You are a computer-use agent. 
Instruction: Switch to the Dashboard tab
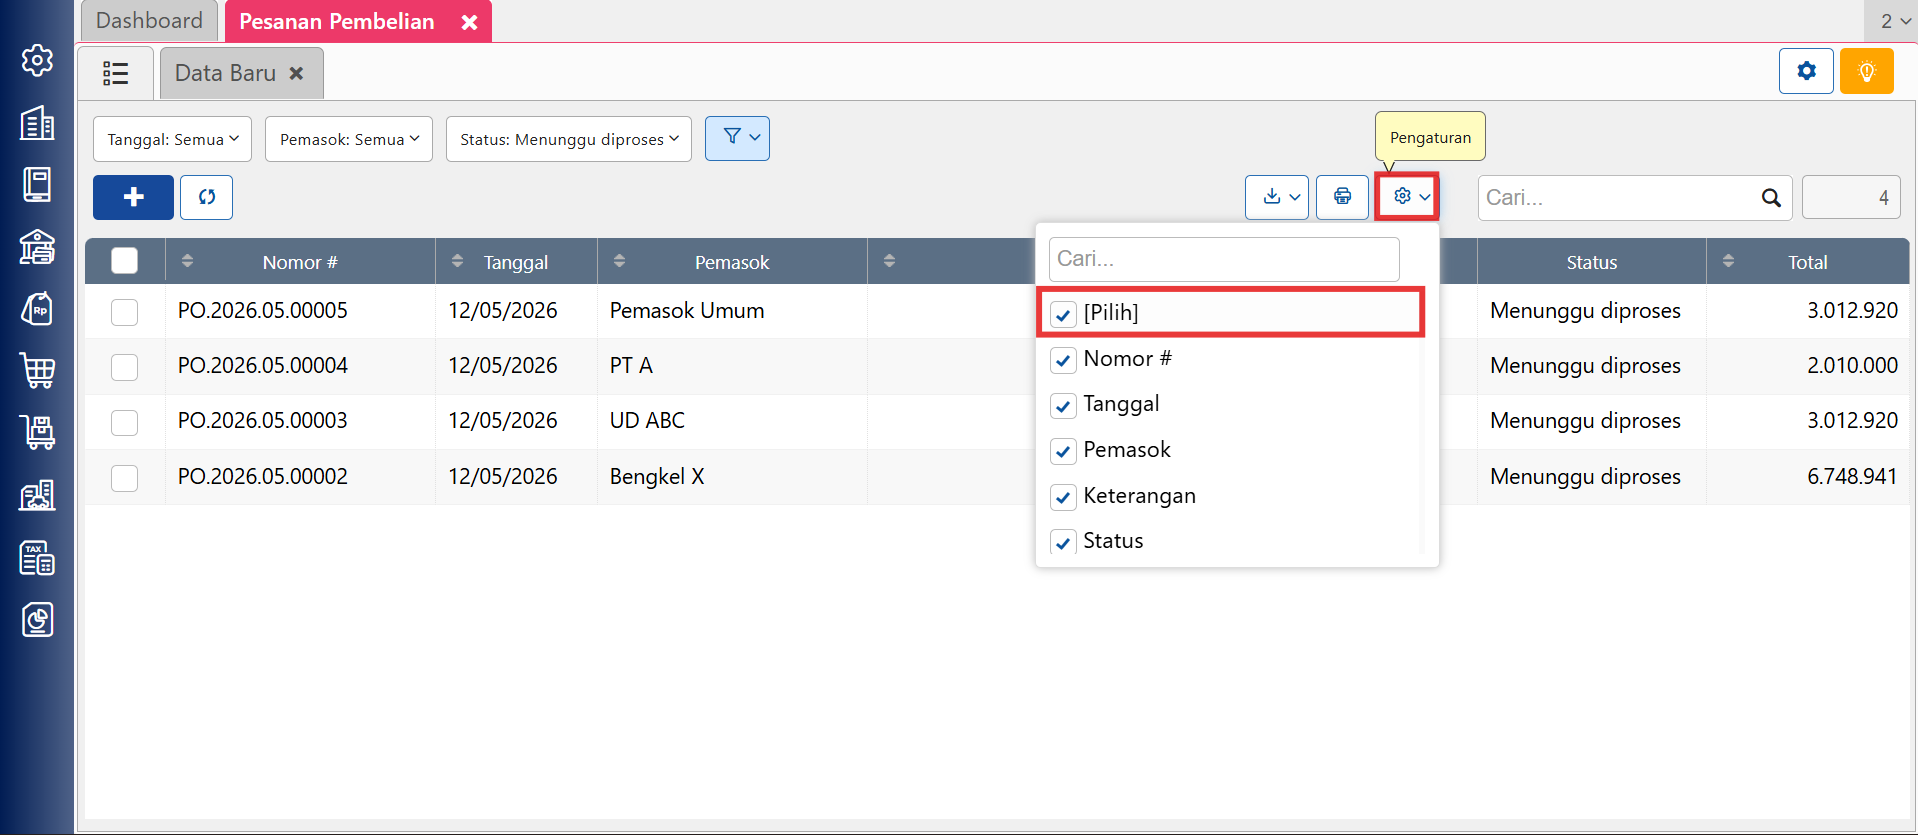point(149,21)
